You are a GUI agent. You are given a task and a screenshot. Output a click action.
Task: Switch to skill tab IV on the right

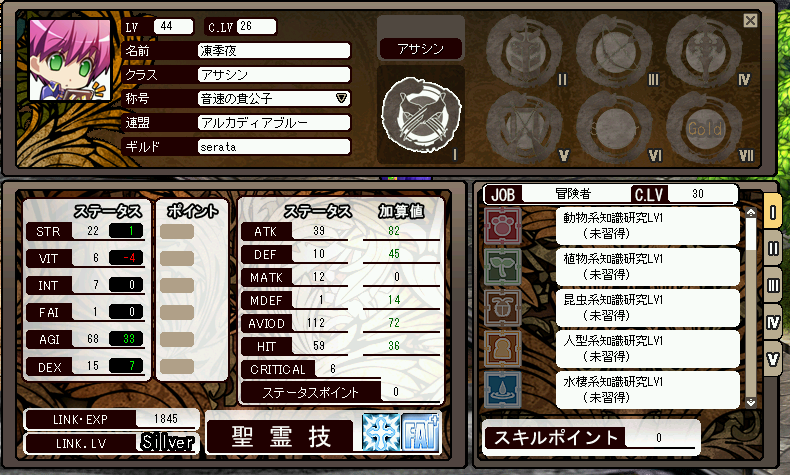pyautogui.click(x=773, y=322)
